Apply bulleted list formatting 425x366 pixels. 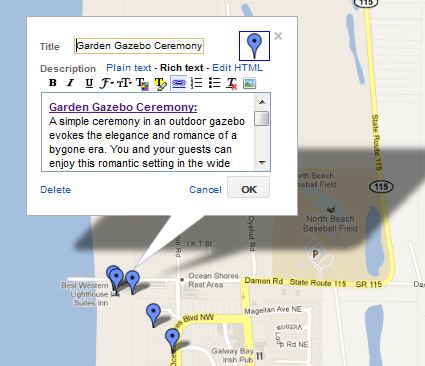coord(215,83)
